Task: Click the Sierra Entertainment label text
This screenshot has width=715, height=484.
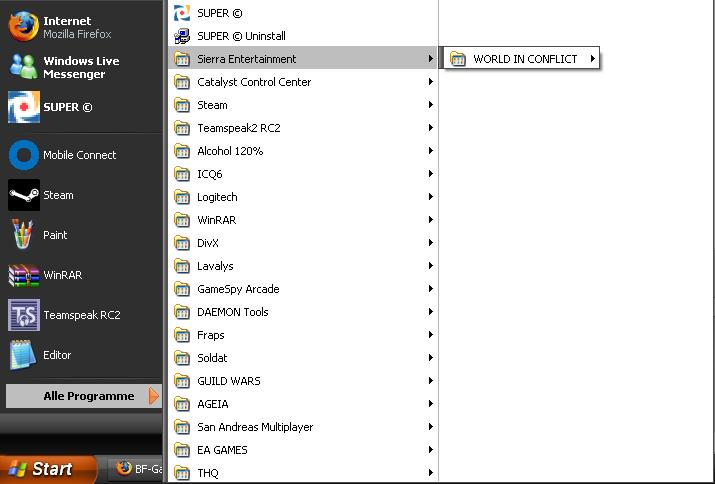Action: (247, 59)
